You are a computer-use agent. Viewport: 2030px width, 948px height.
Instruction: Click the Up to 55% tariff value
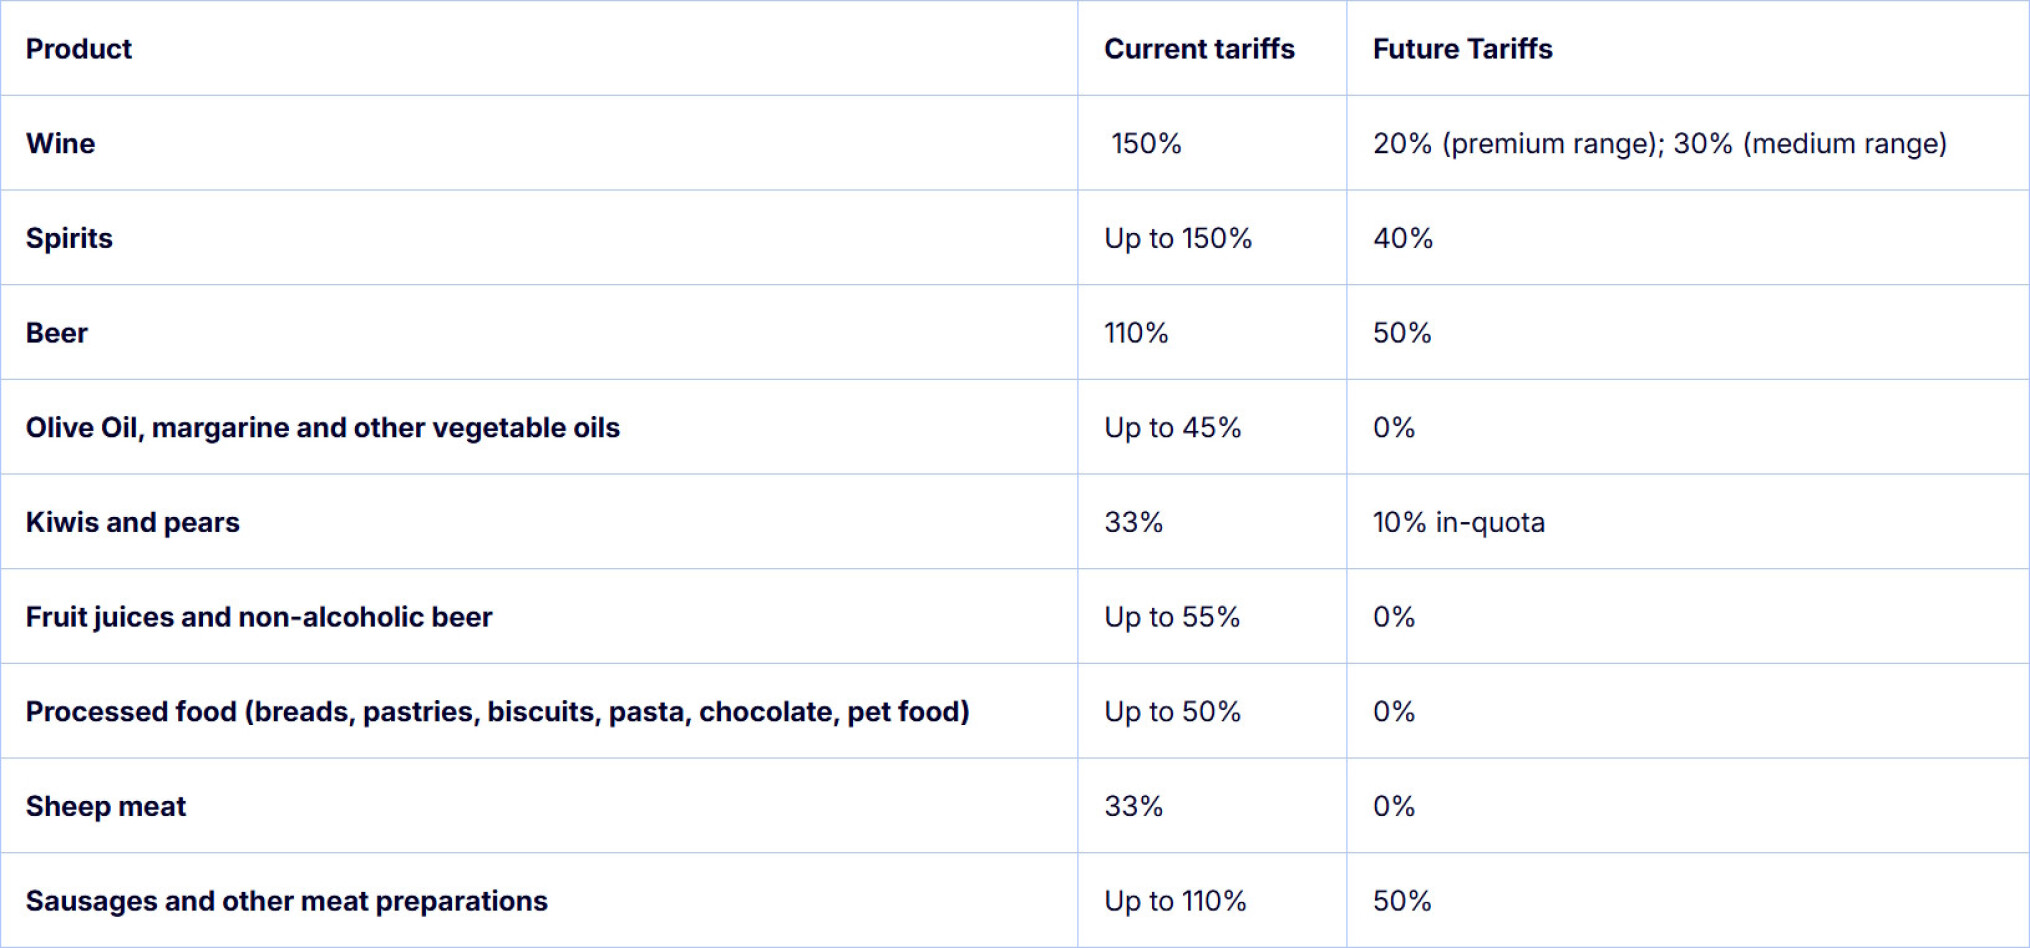(1172, 617)
